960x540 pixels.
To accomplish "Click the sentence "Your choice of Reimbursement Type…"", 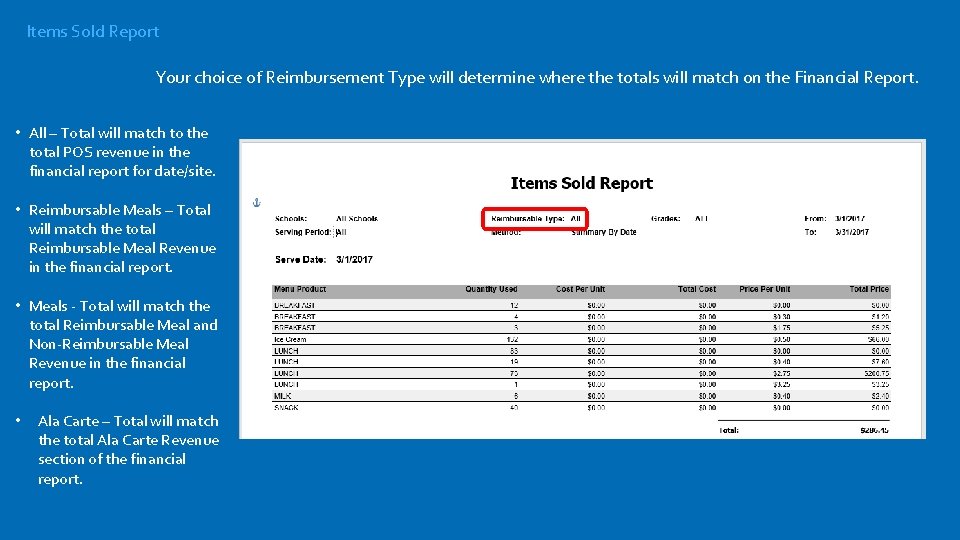I will pos(537,78).
